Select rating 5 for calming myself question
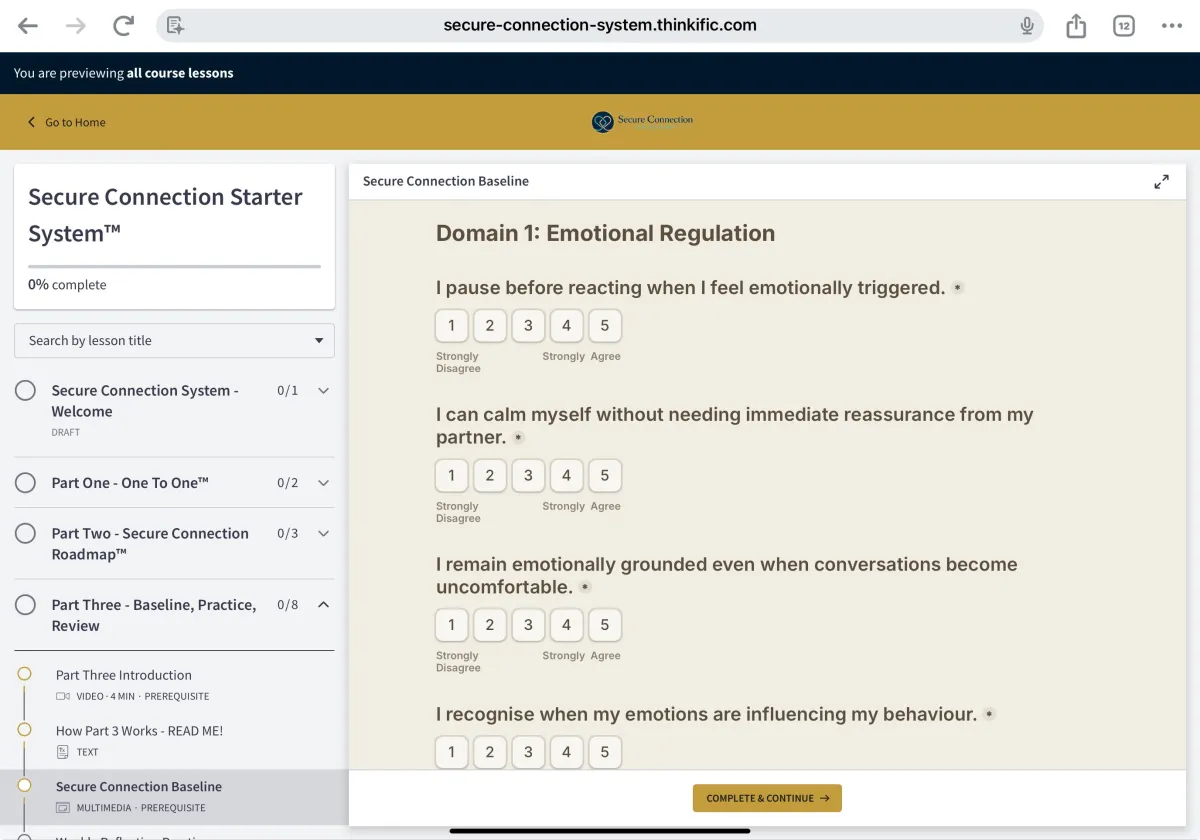This screenshot has width=1200, height=840. [x=605, y=476]
